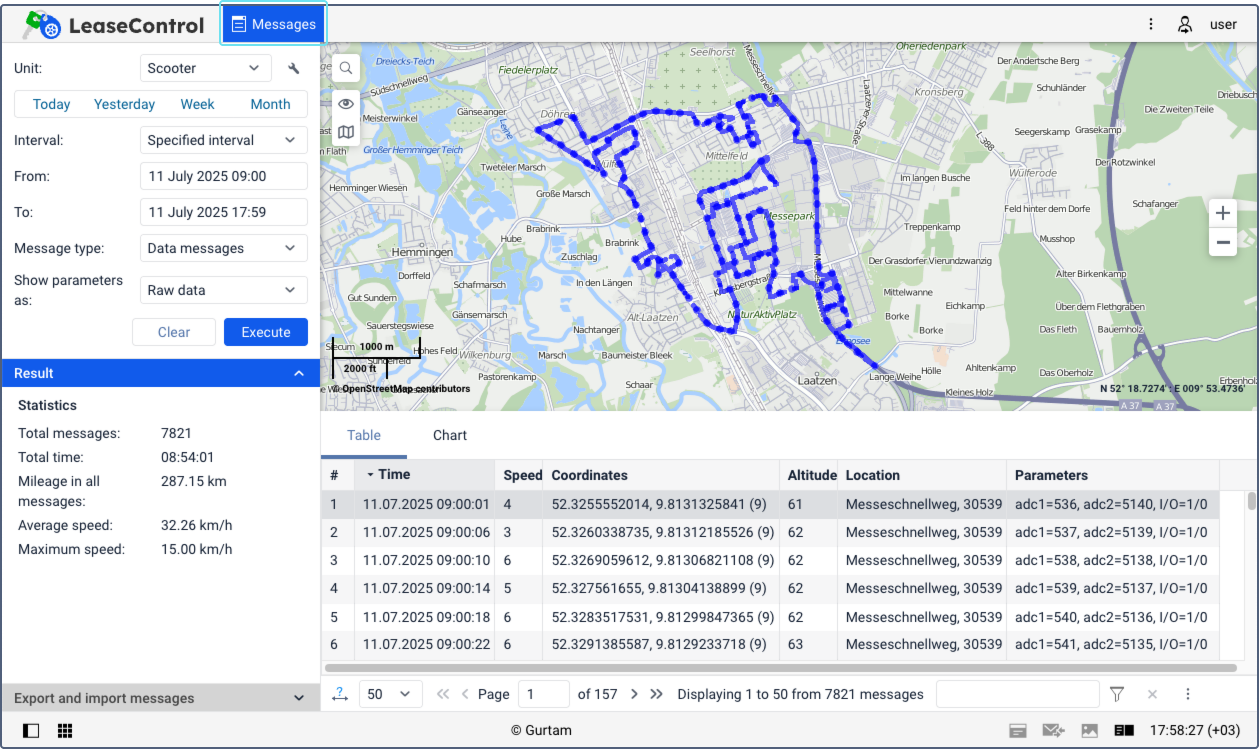Open the top-right three-dot menu
This screenshot has width=1259, height=749.
1151,24
